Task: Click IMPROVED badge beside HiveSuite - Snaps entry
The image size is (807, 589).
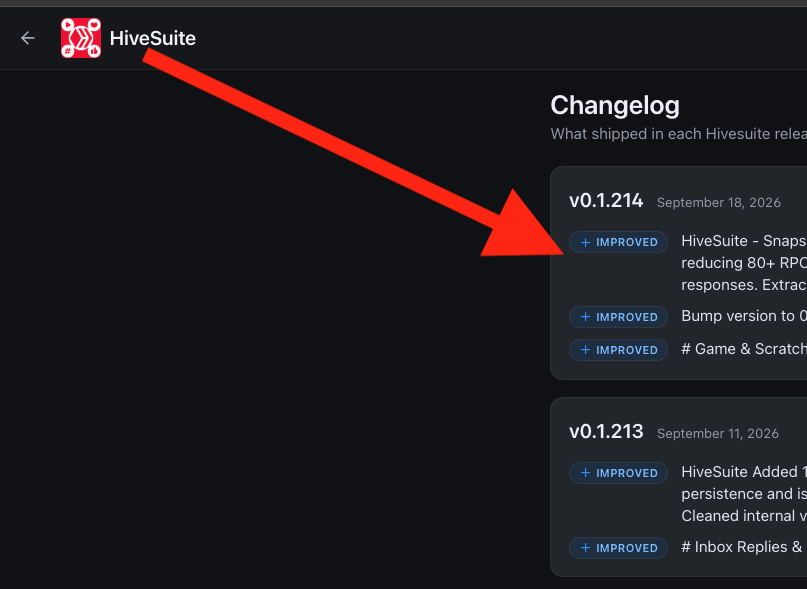Action: pos(618,242)
